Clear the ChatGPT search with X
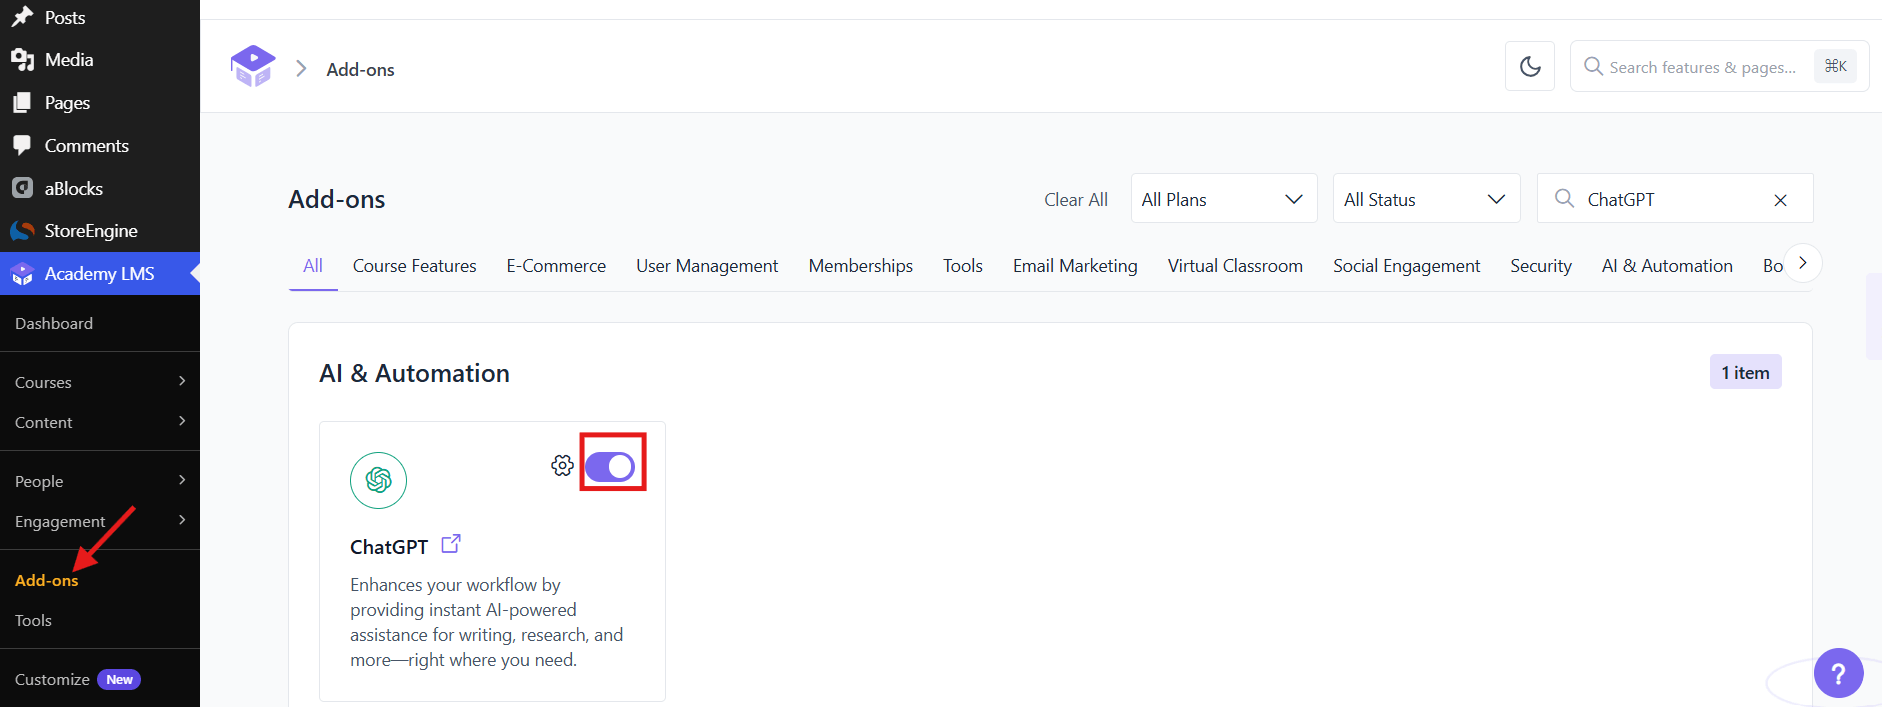1882x707 pixels. click(1780, 200)
